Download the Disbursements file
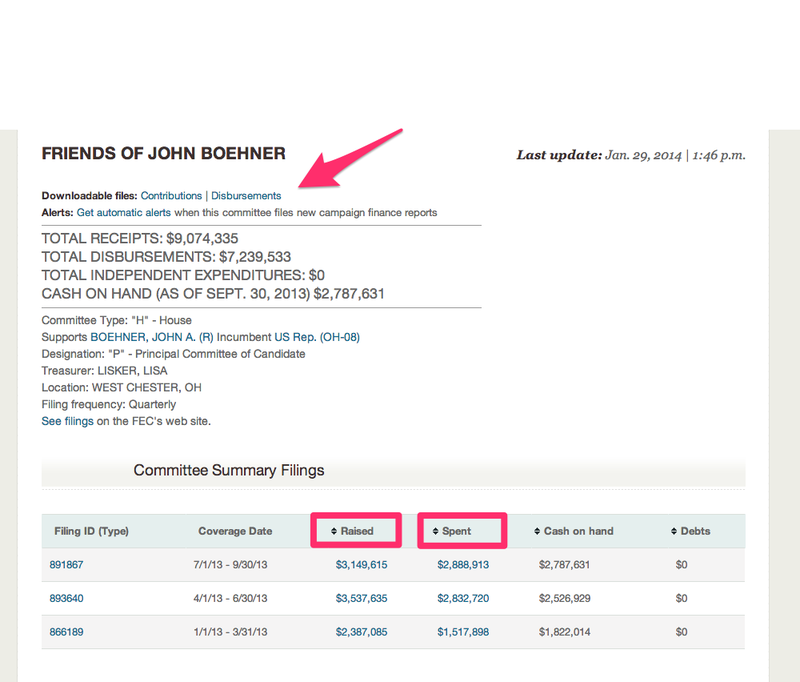Screen dimensions: 800x682 tap(246, 196)
